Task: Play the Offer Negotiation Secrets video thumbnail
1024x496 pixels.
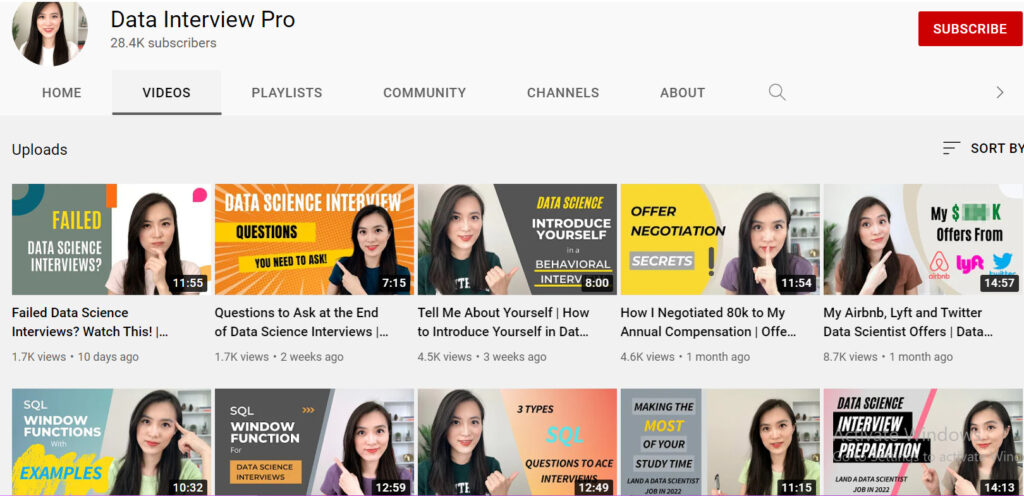Action: (x=720, y=239)
